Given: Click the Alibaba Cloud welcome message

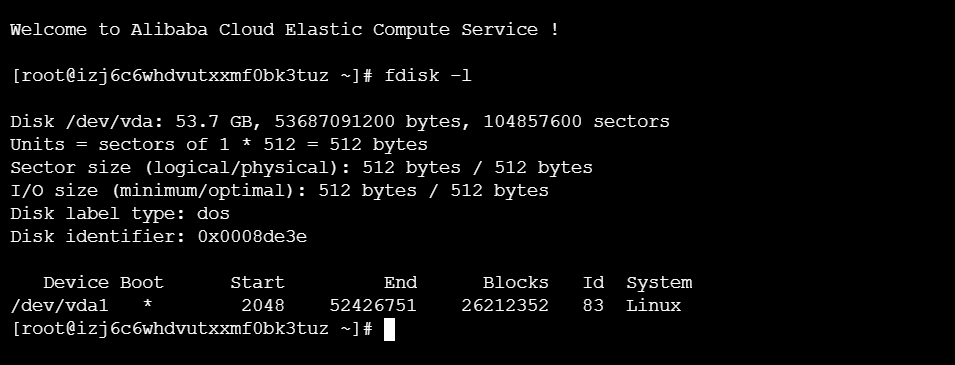Looking at the screenshot, I should pos(284,30).
